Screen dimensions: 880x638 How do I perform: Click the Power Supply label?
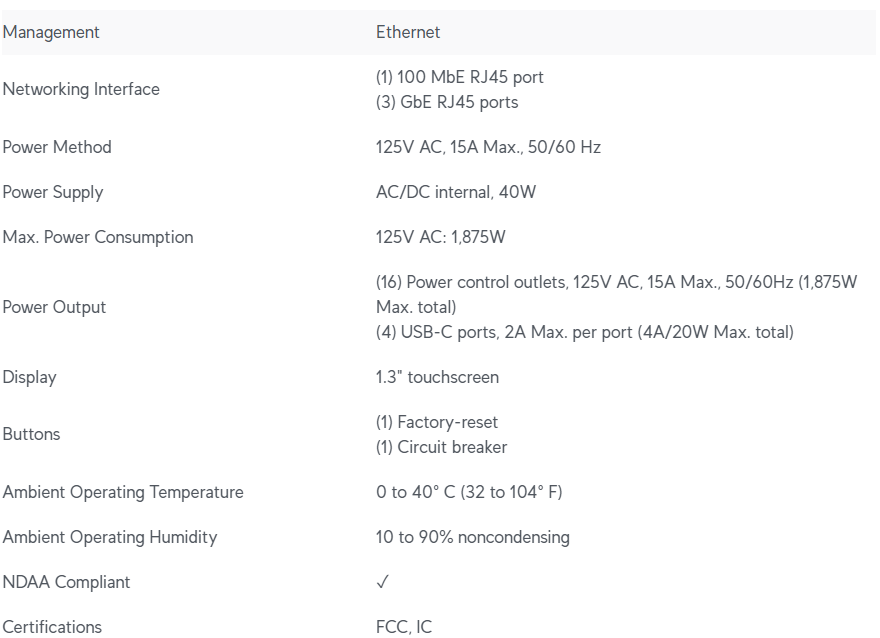pyautogui.click(x=53, y=192)
